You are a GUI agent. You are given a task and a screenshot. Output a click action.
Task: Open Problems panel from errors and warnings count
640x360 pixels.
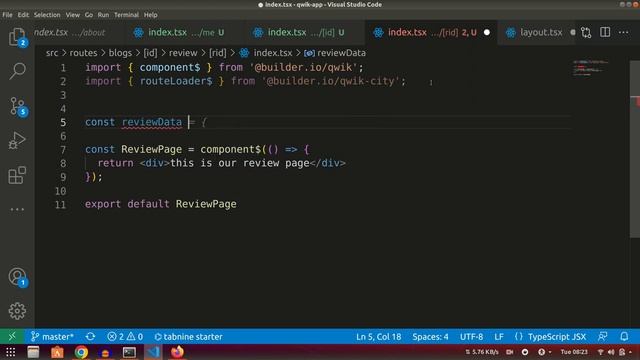(x=125, y=337)
